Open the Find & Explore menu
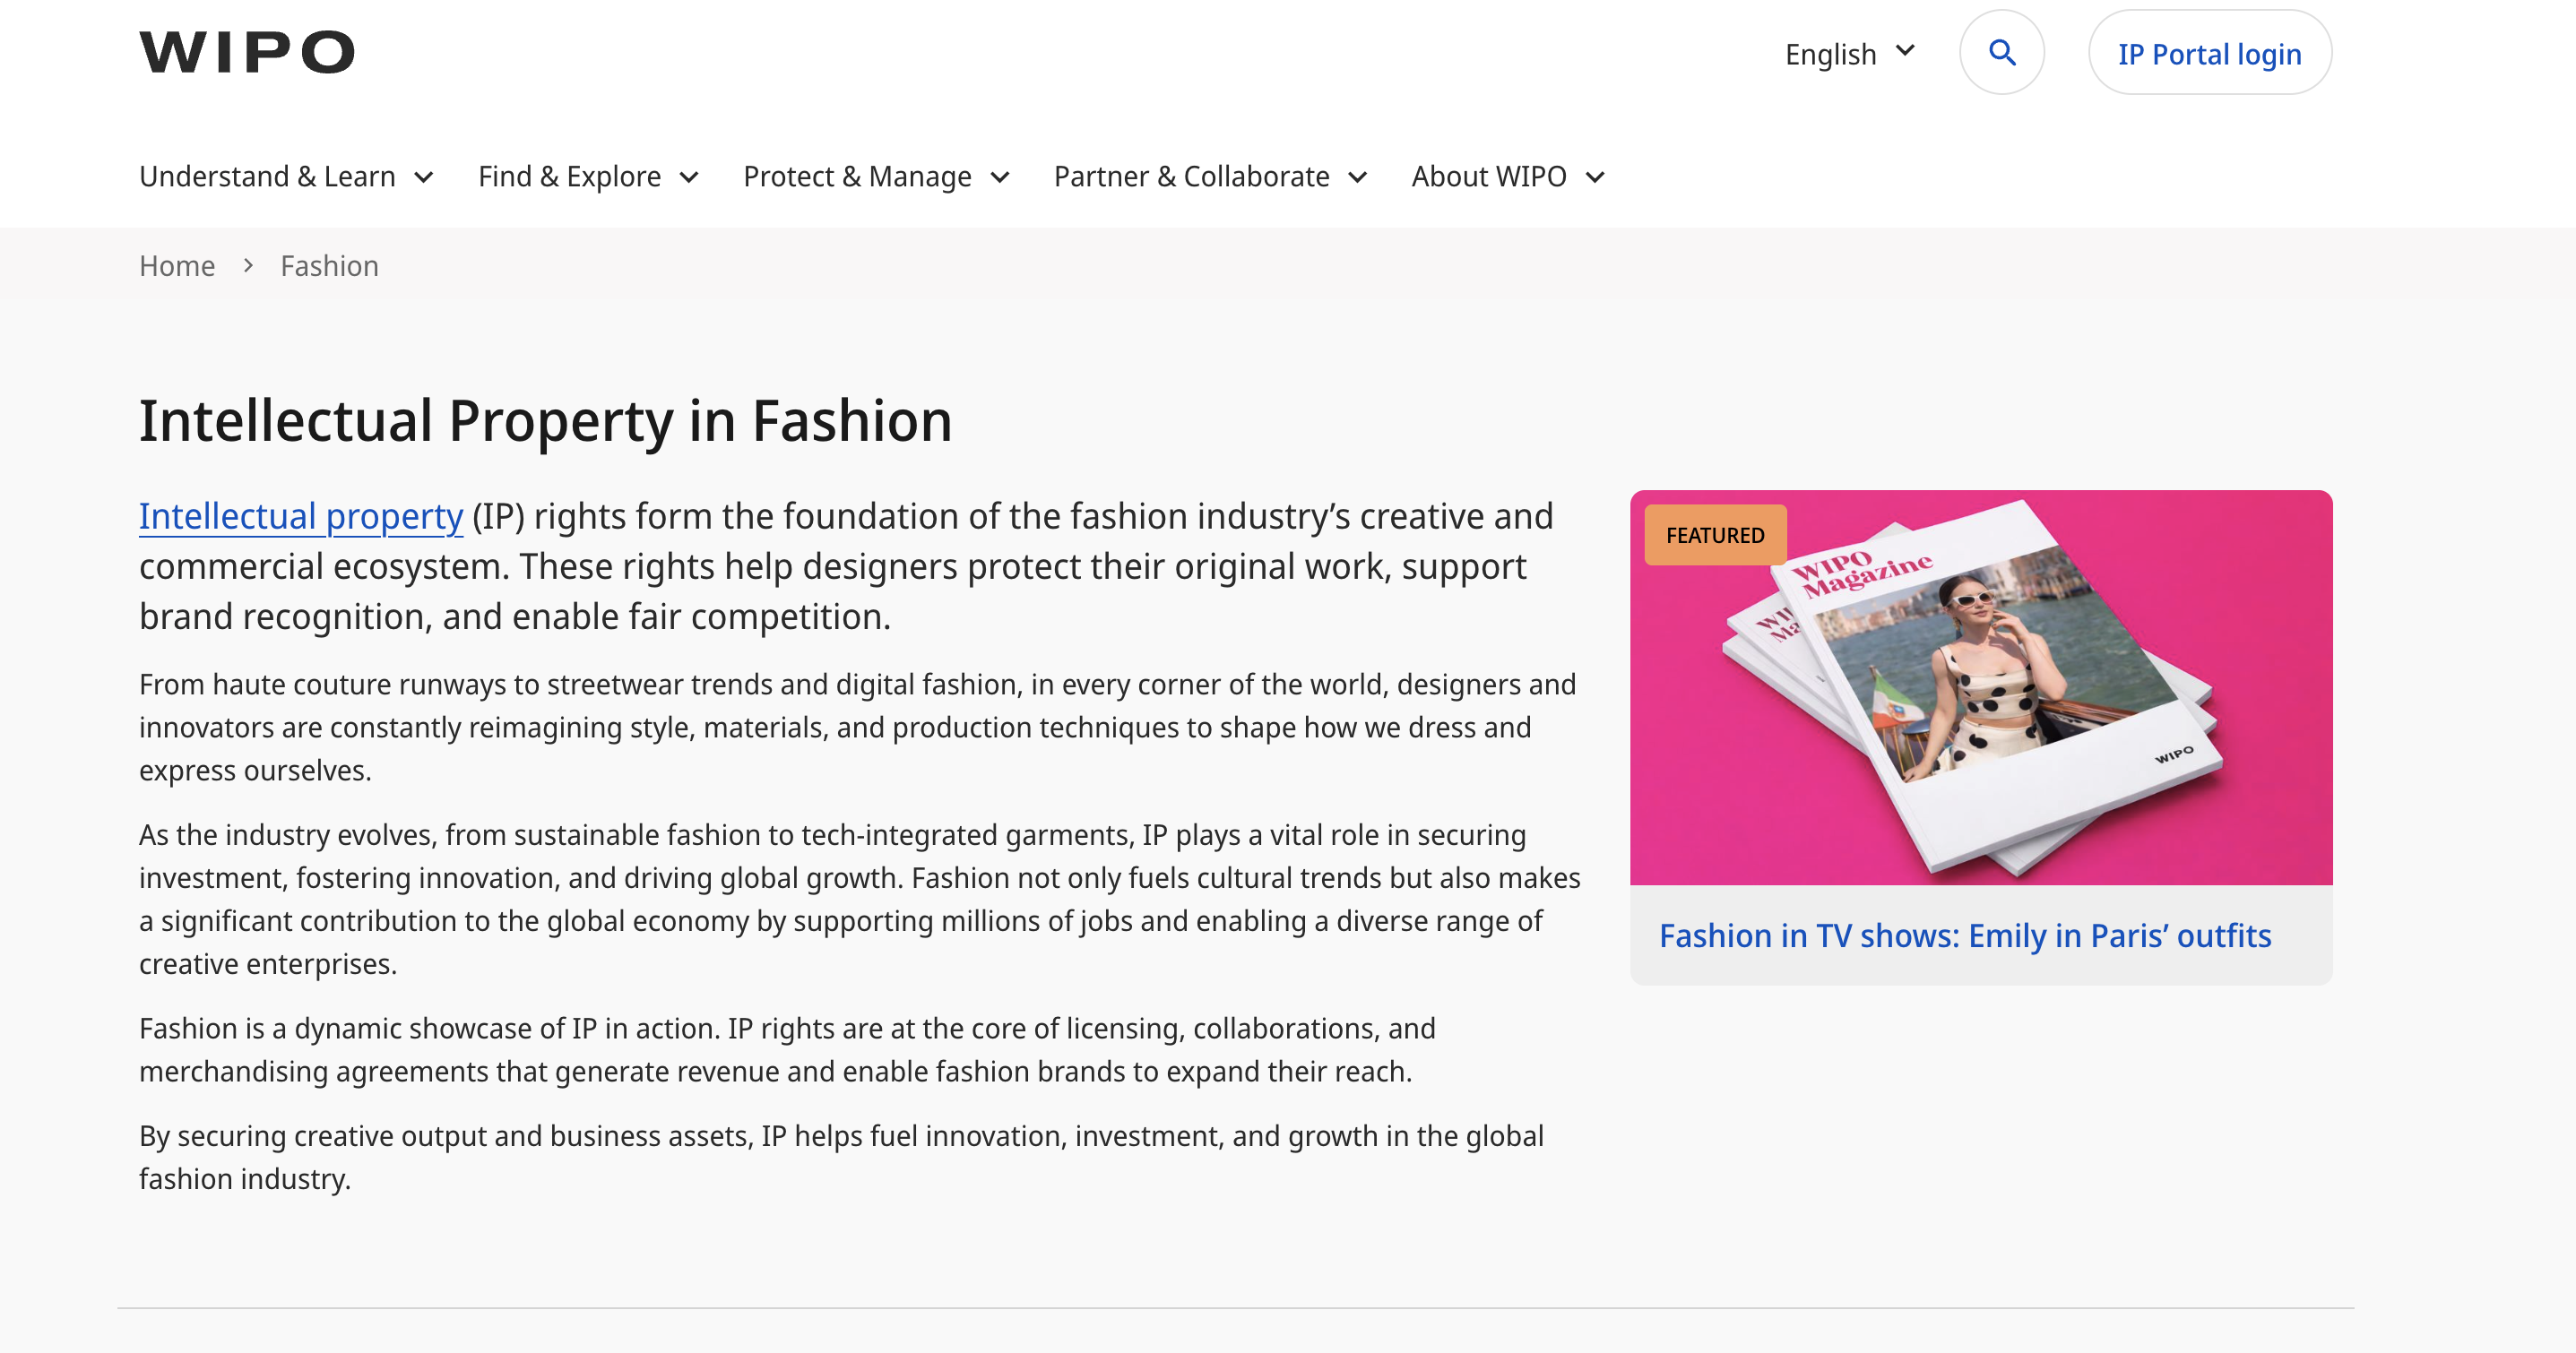The image size is (2576, 1353). click(588, 177)
